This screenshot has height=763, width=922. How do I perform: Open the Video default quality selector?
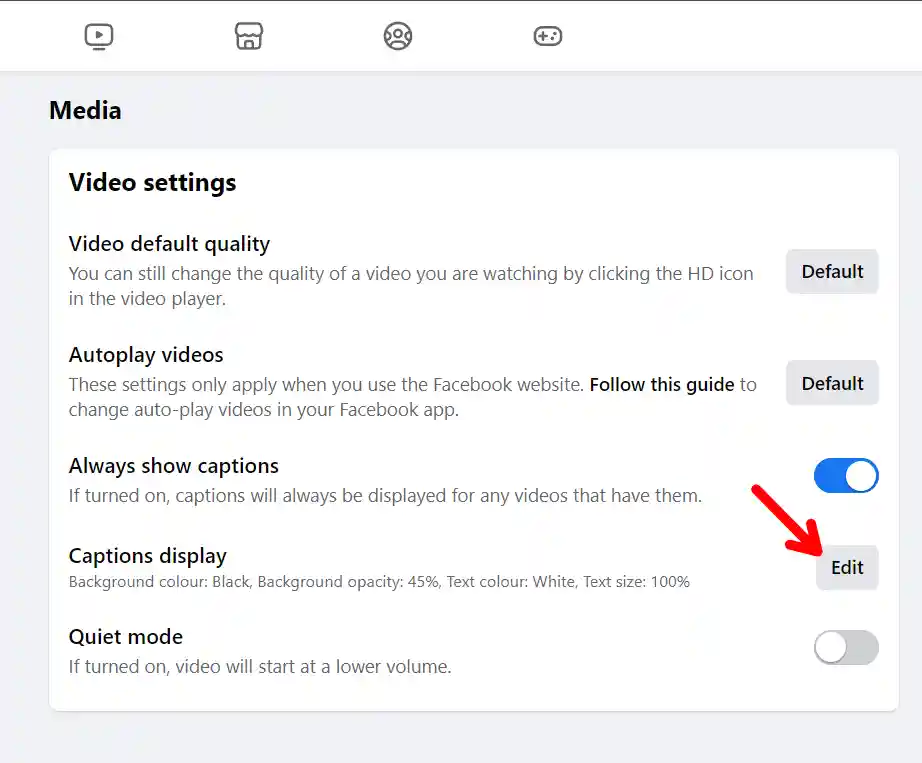[x=832, y=271]
